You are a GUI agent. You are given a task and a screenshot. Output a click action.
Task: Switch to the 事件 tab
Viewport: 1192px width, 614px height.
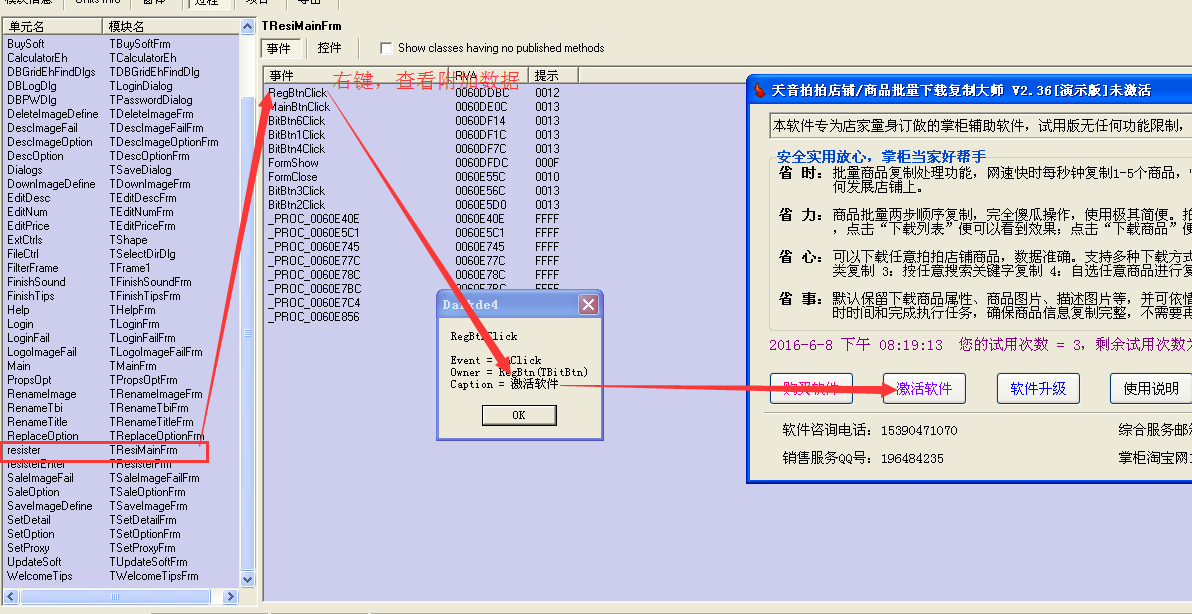pyautogui.click(x=280, y=47)
